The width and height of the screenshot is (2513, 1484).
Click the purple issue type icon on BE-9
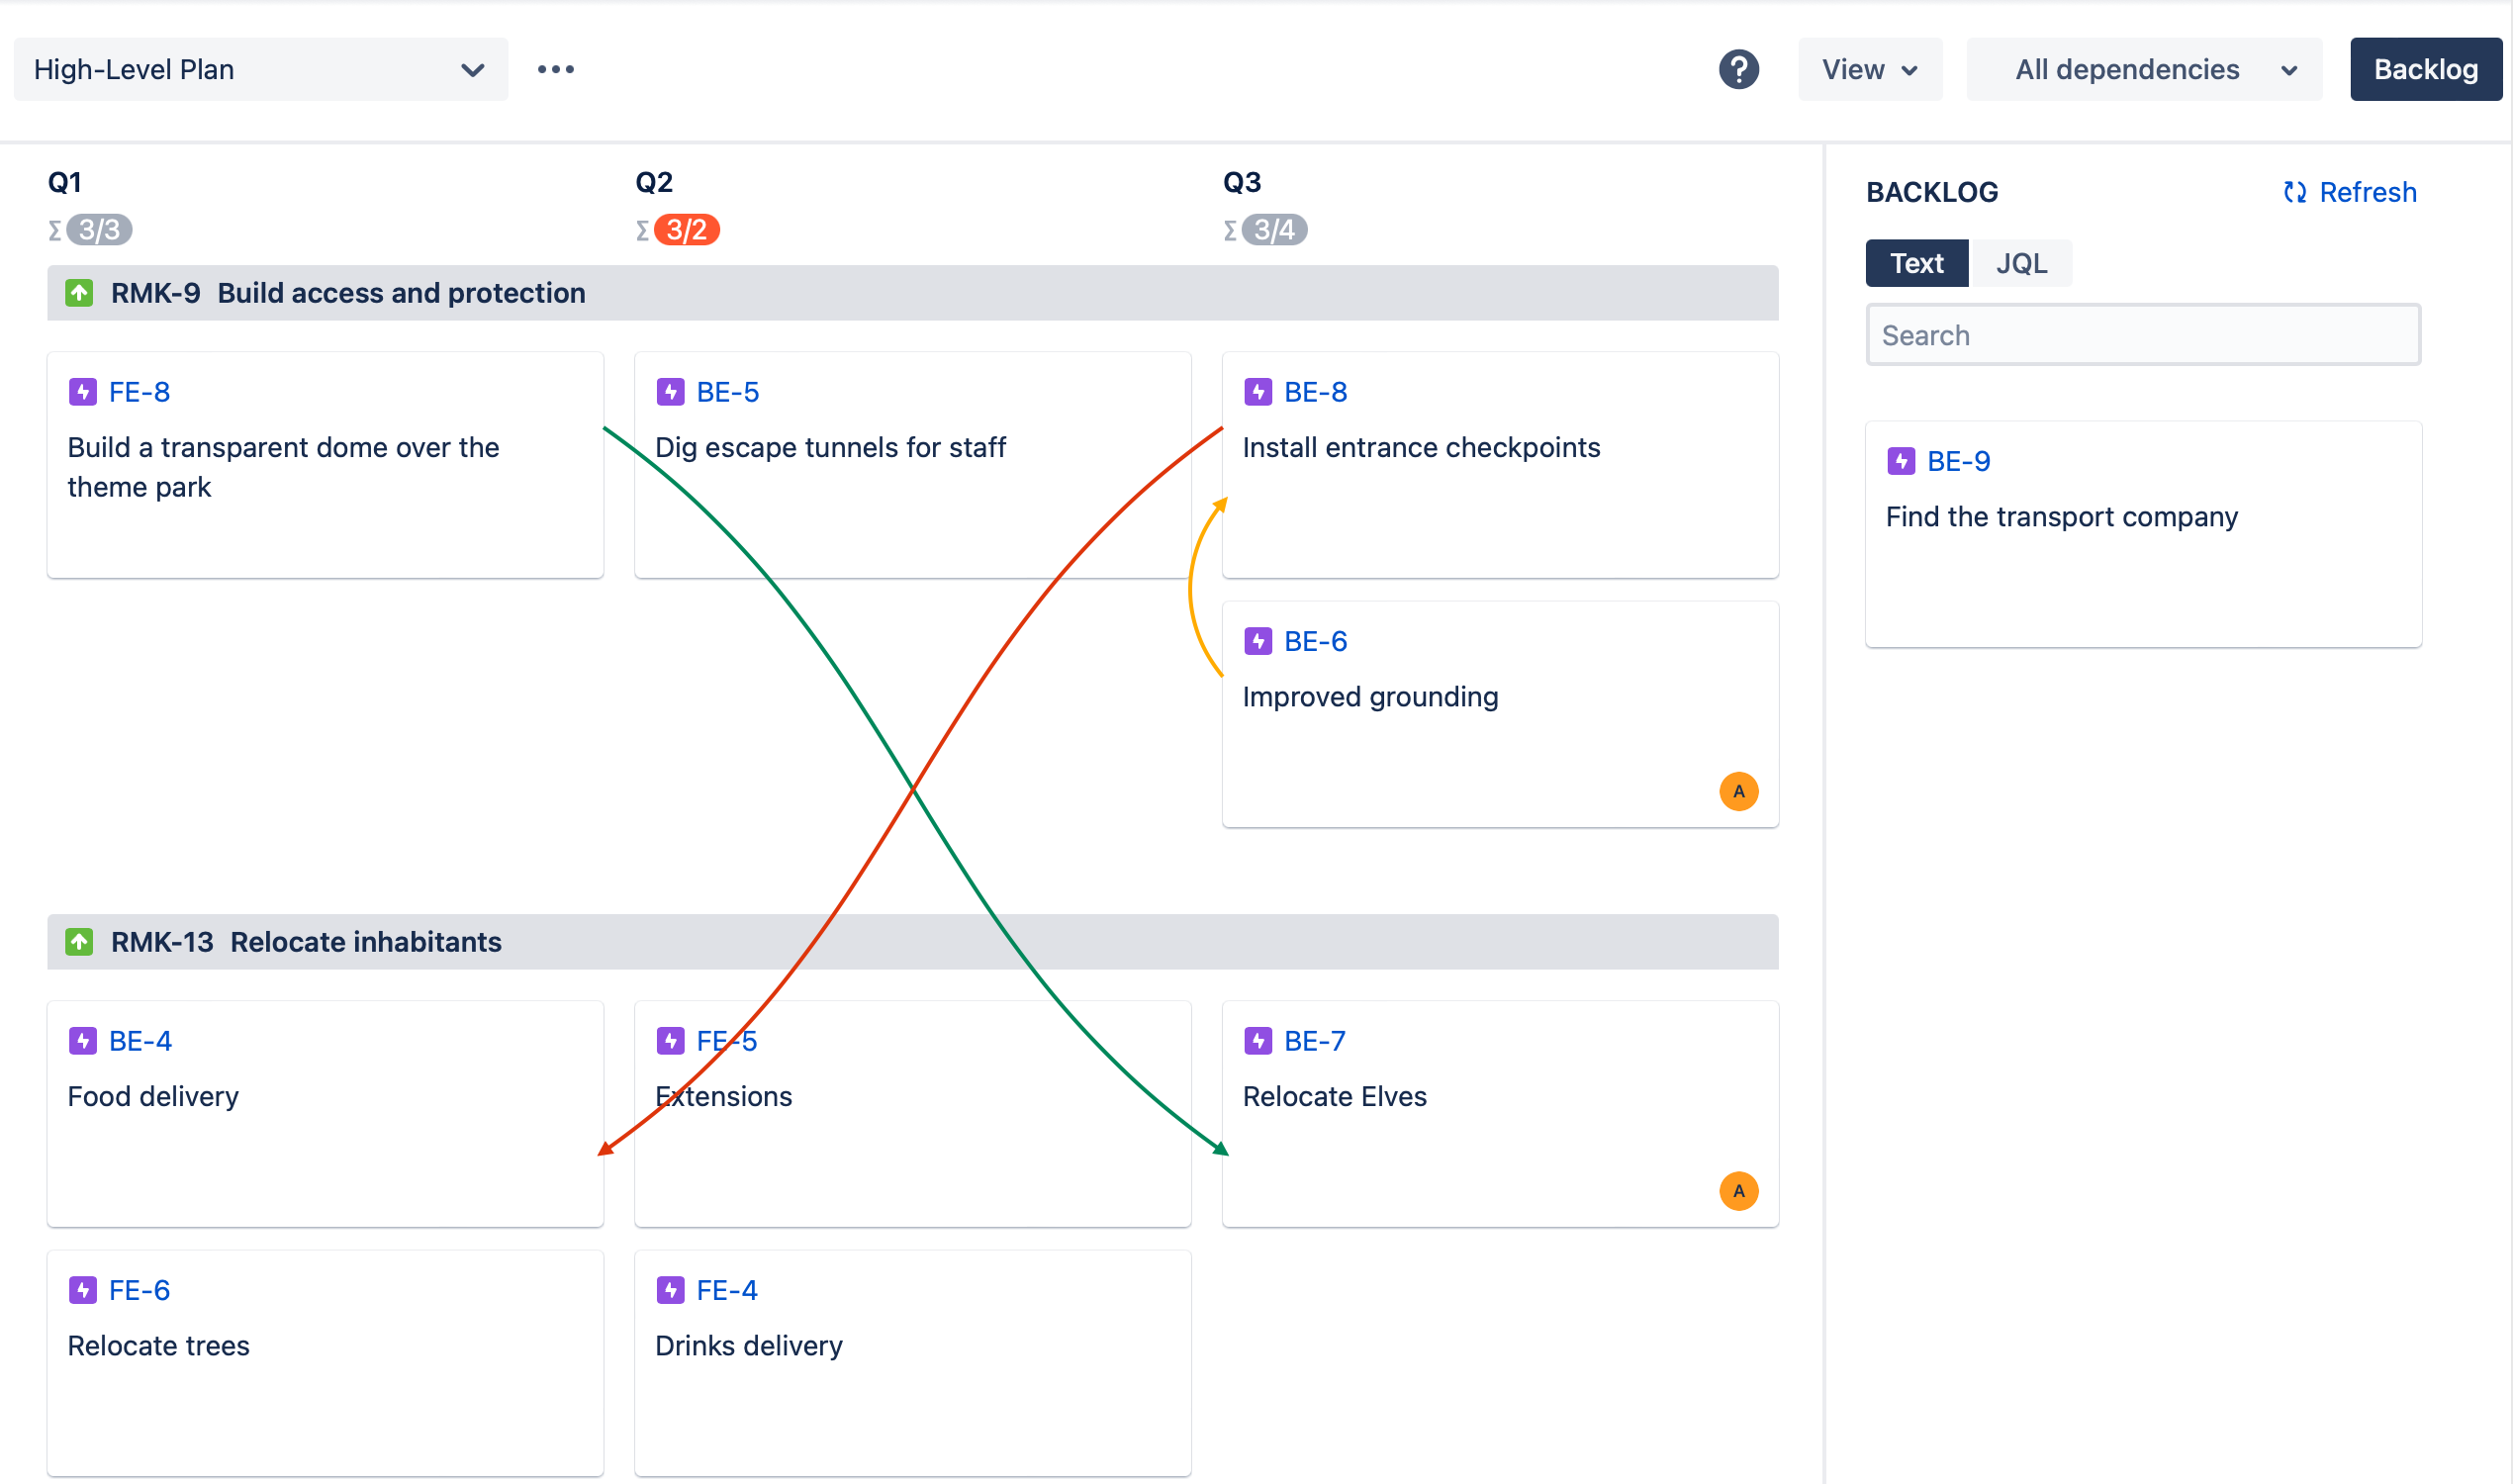pyautogui.click(x=1901, y=461)
